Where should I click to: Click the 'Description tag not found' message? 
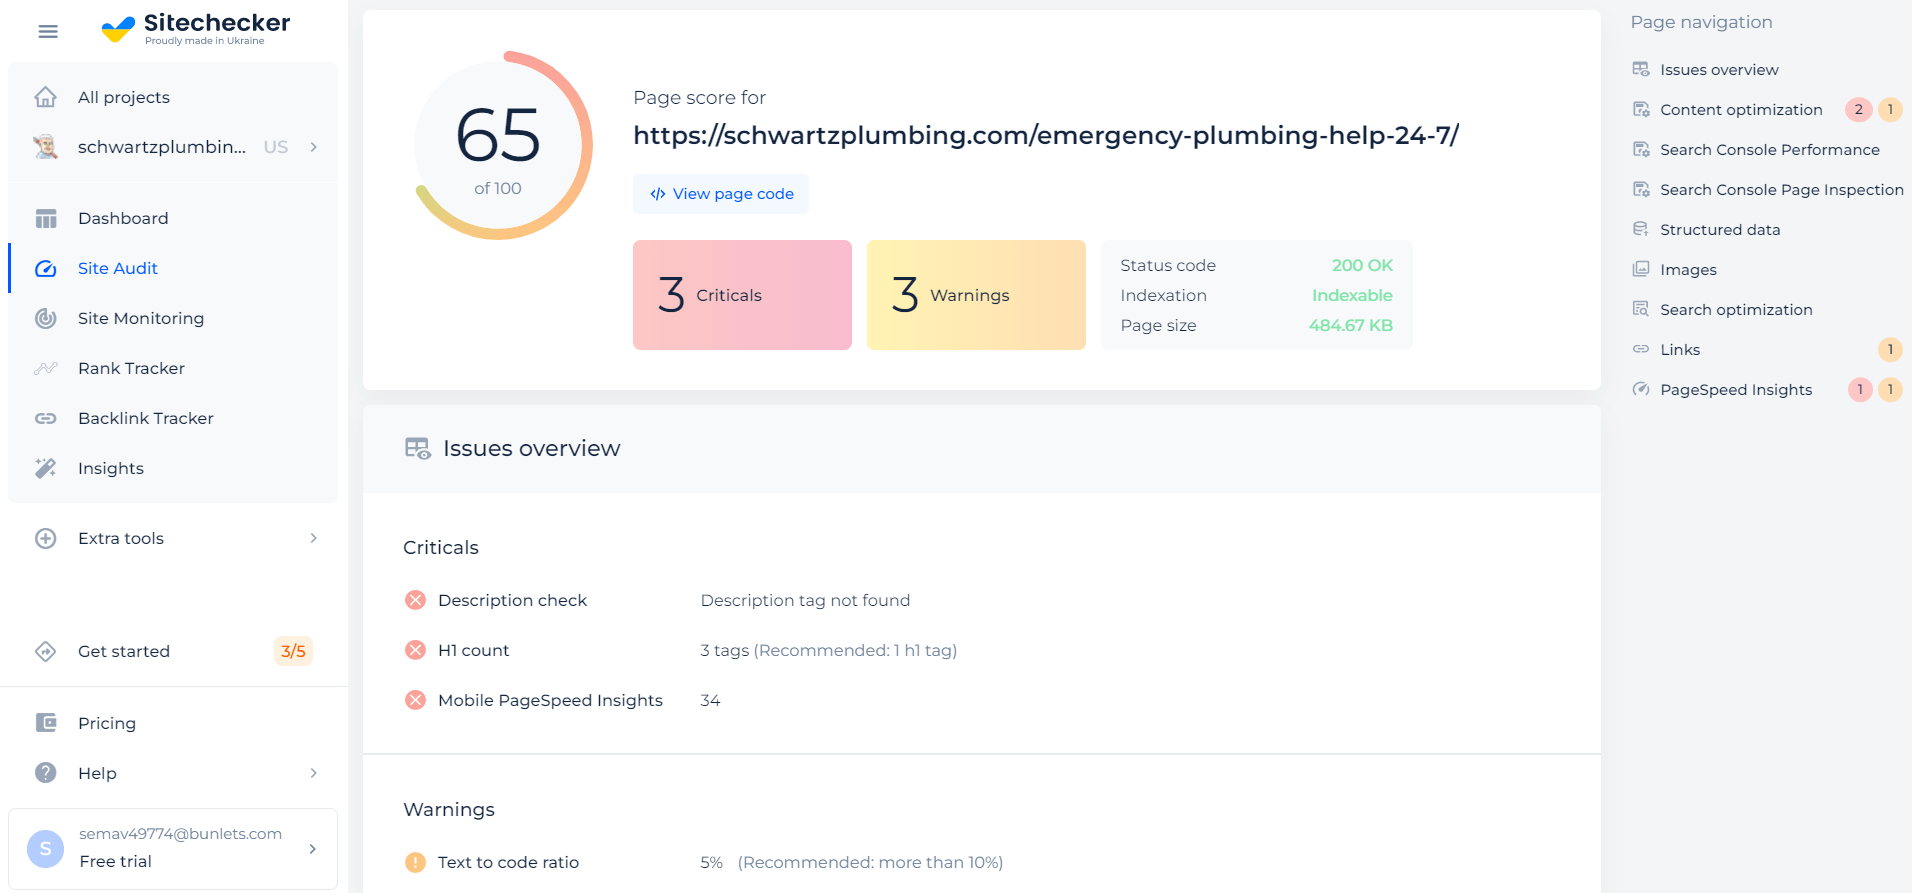pyautogui.click(x=805, y=600)
